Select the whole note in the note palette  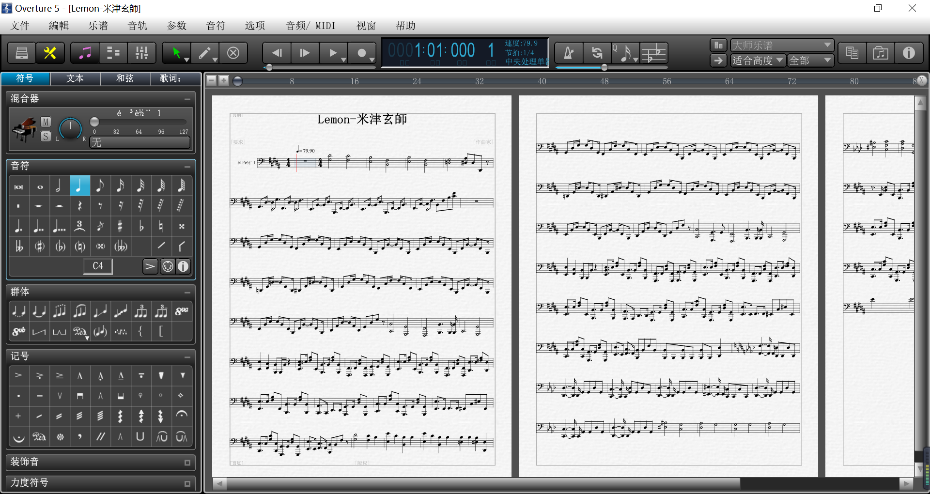39,186
